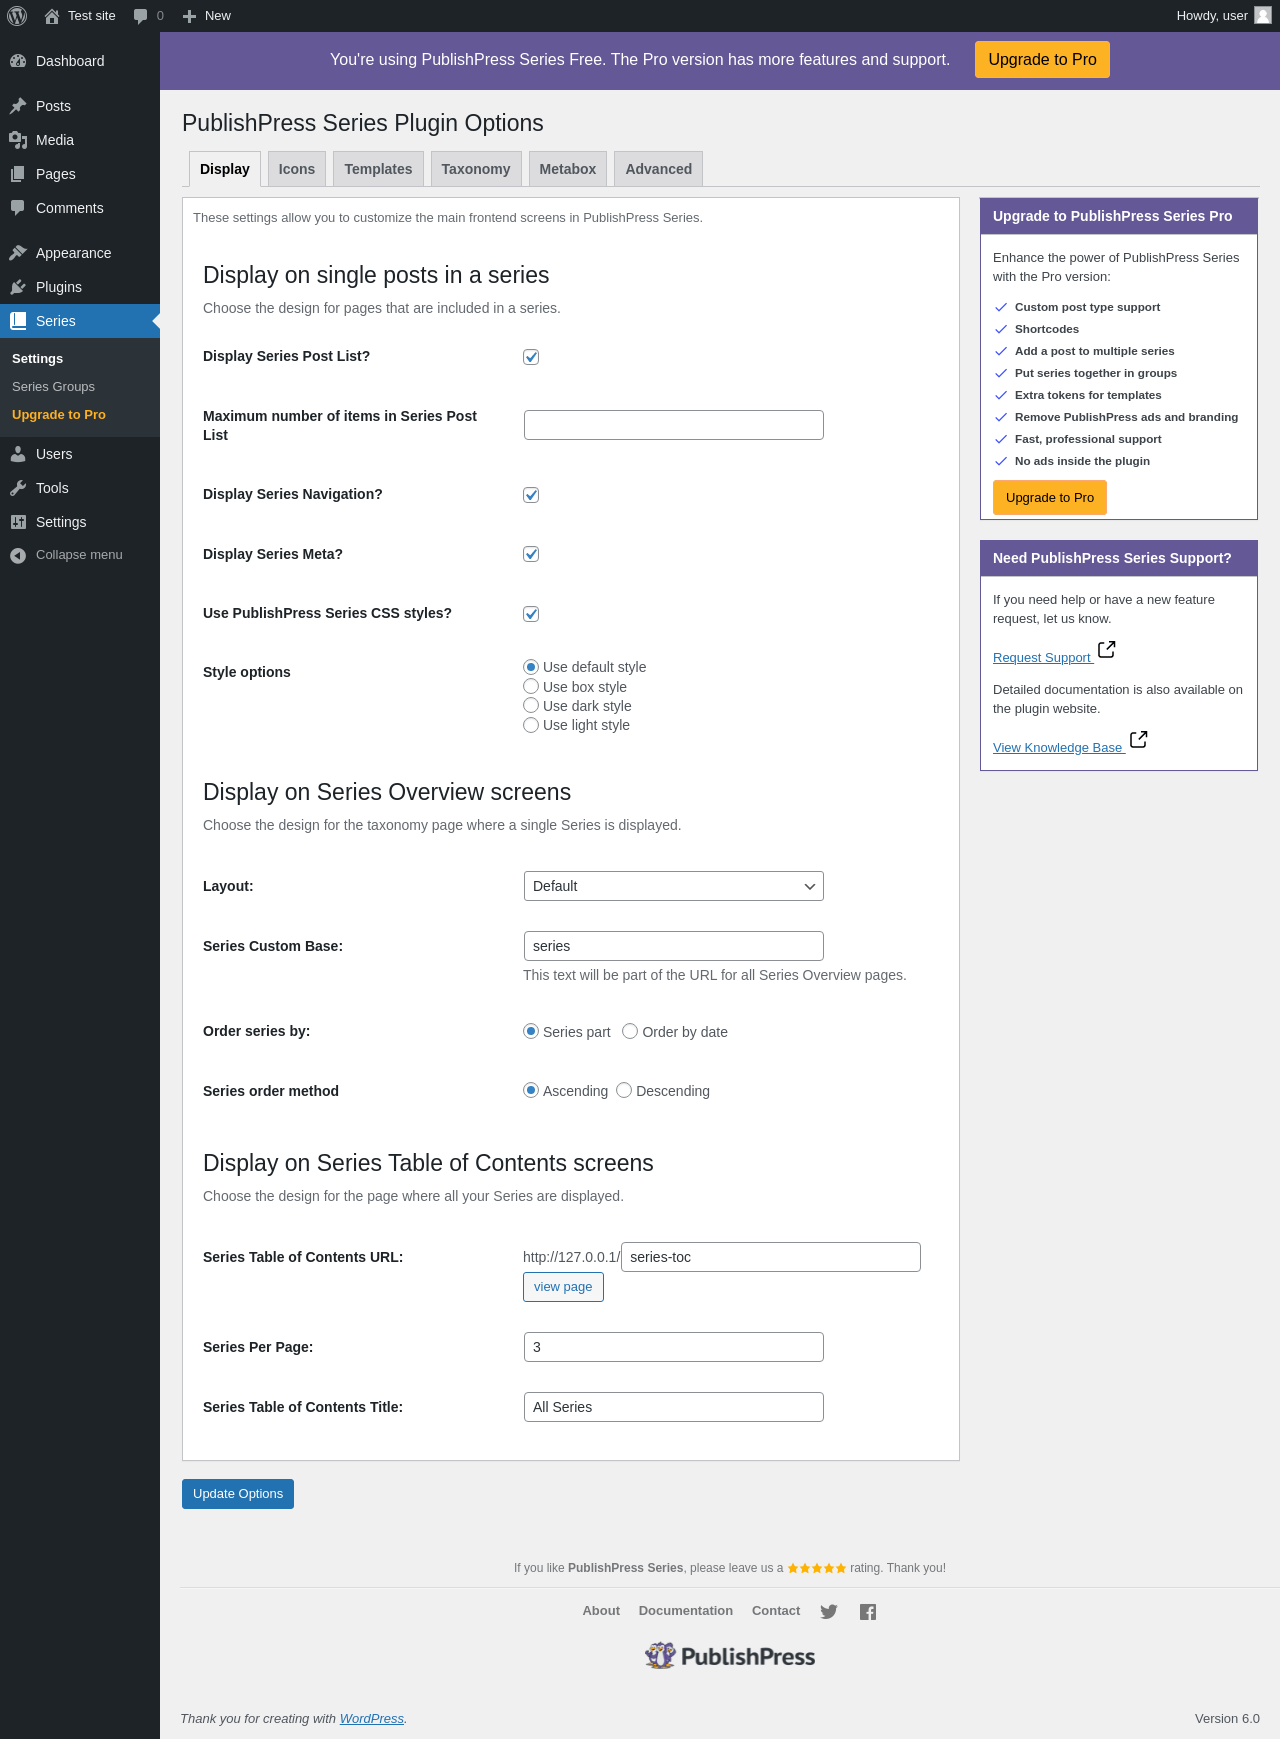Click the Comments sidebar icon
Viewport: 1280px width, 1739px height.
(x=18, y=208)
